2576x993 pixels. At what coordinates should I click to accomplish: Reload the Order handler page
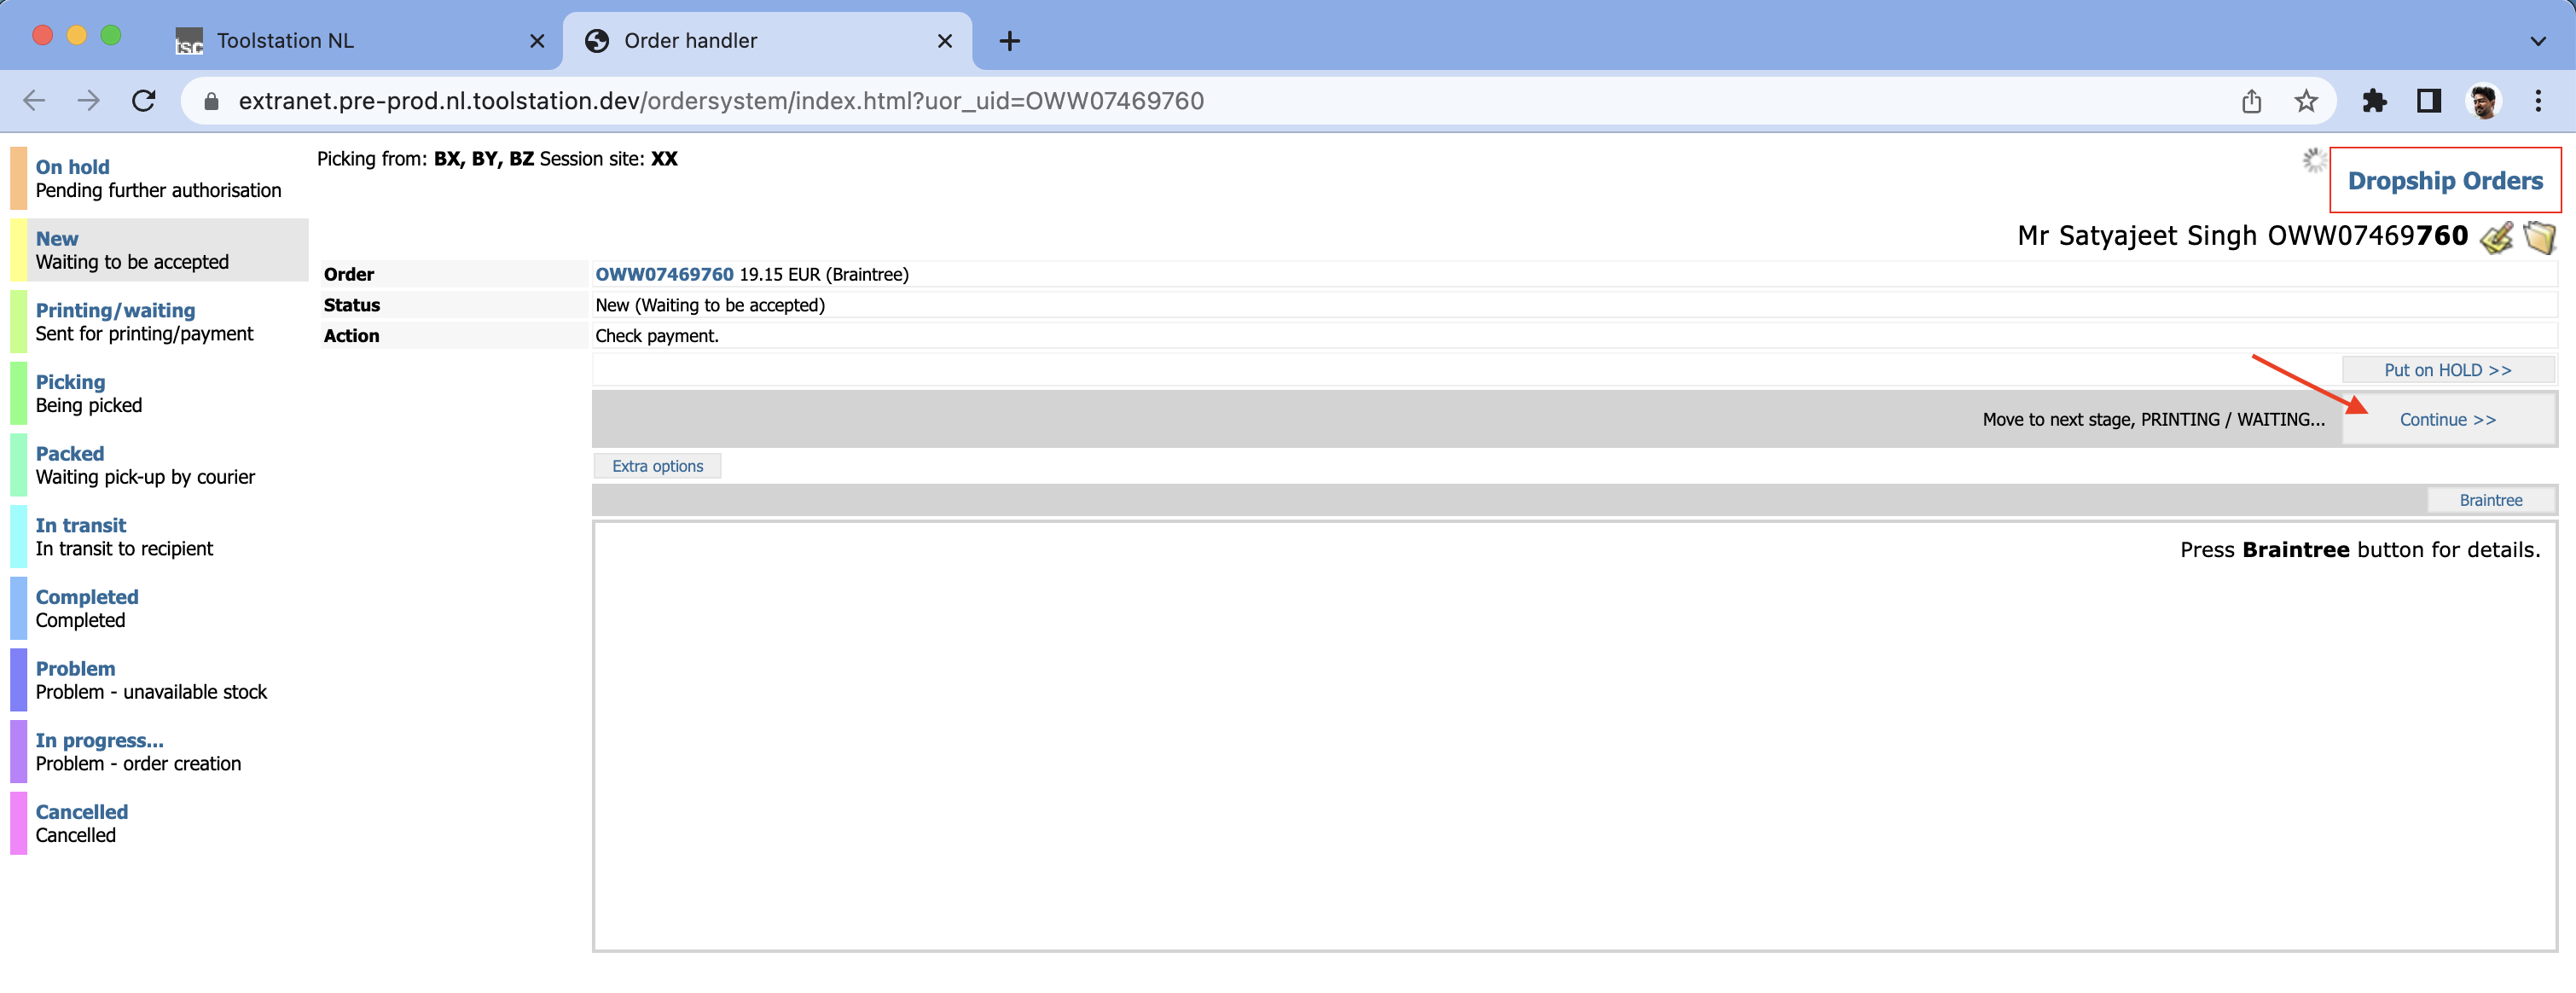point(143,100)
